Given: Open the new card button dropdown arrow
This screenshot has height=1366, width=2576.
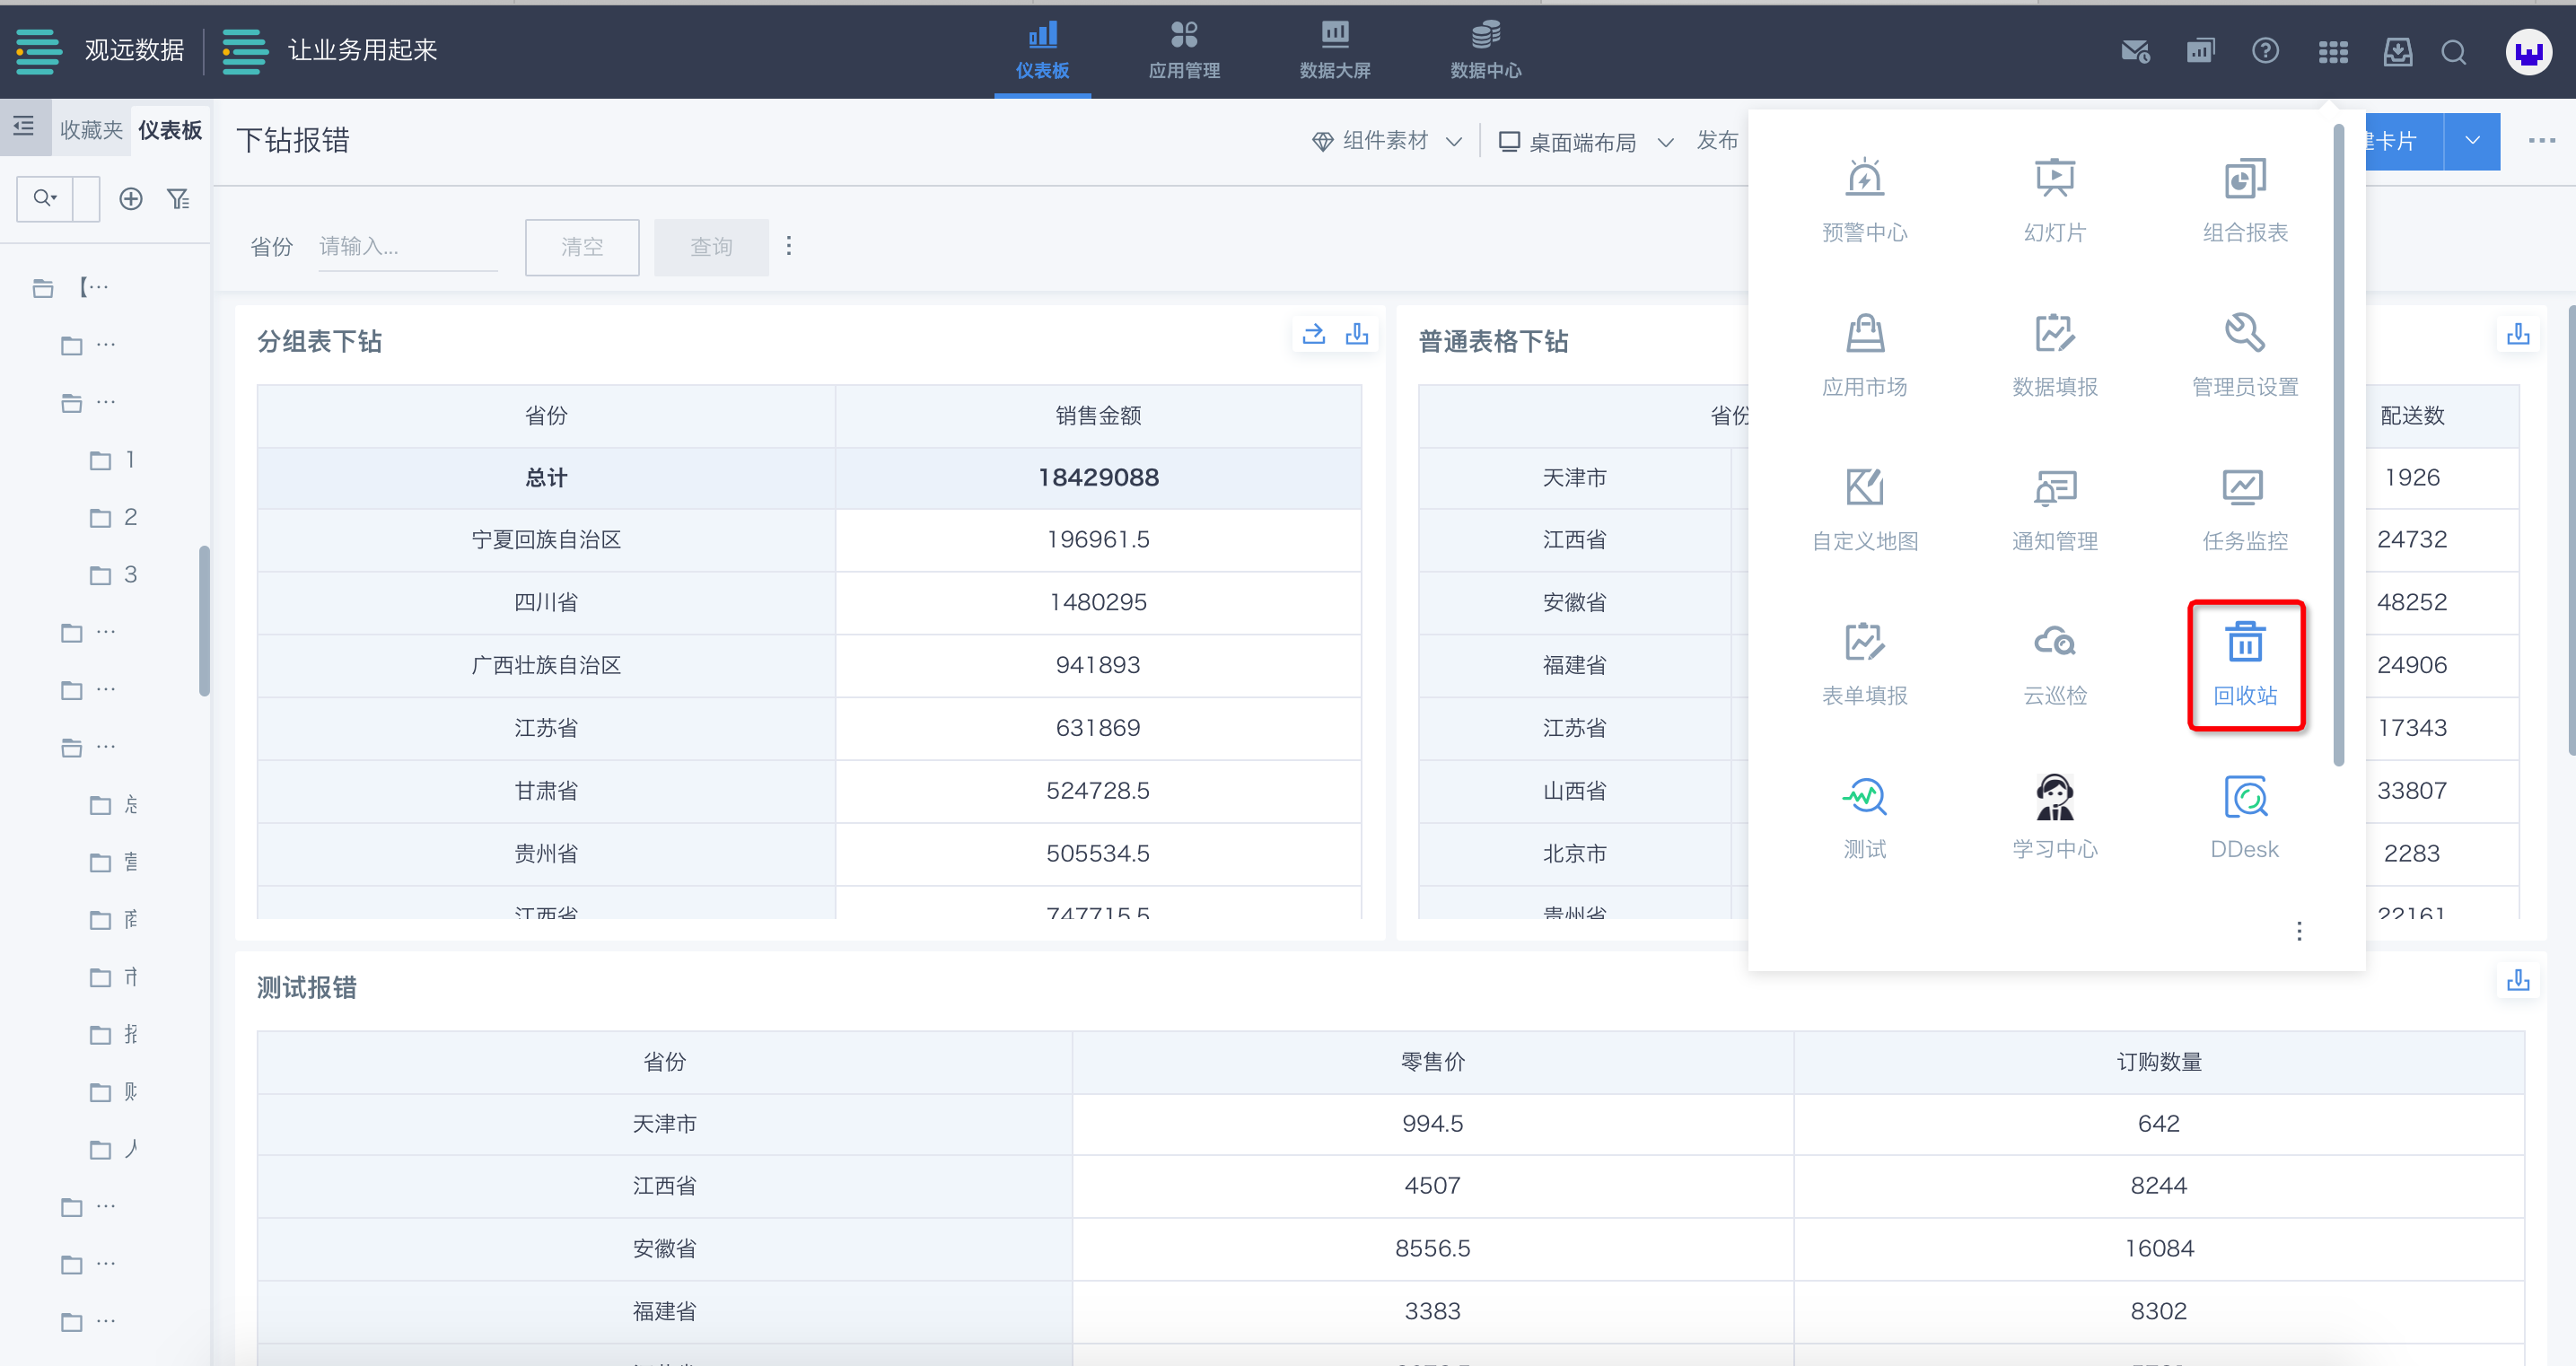Looking at the screenshot, I should 2472,141.
